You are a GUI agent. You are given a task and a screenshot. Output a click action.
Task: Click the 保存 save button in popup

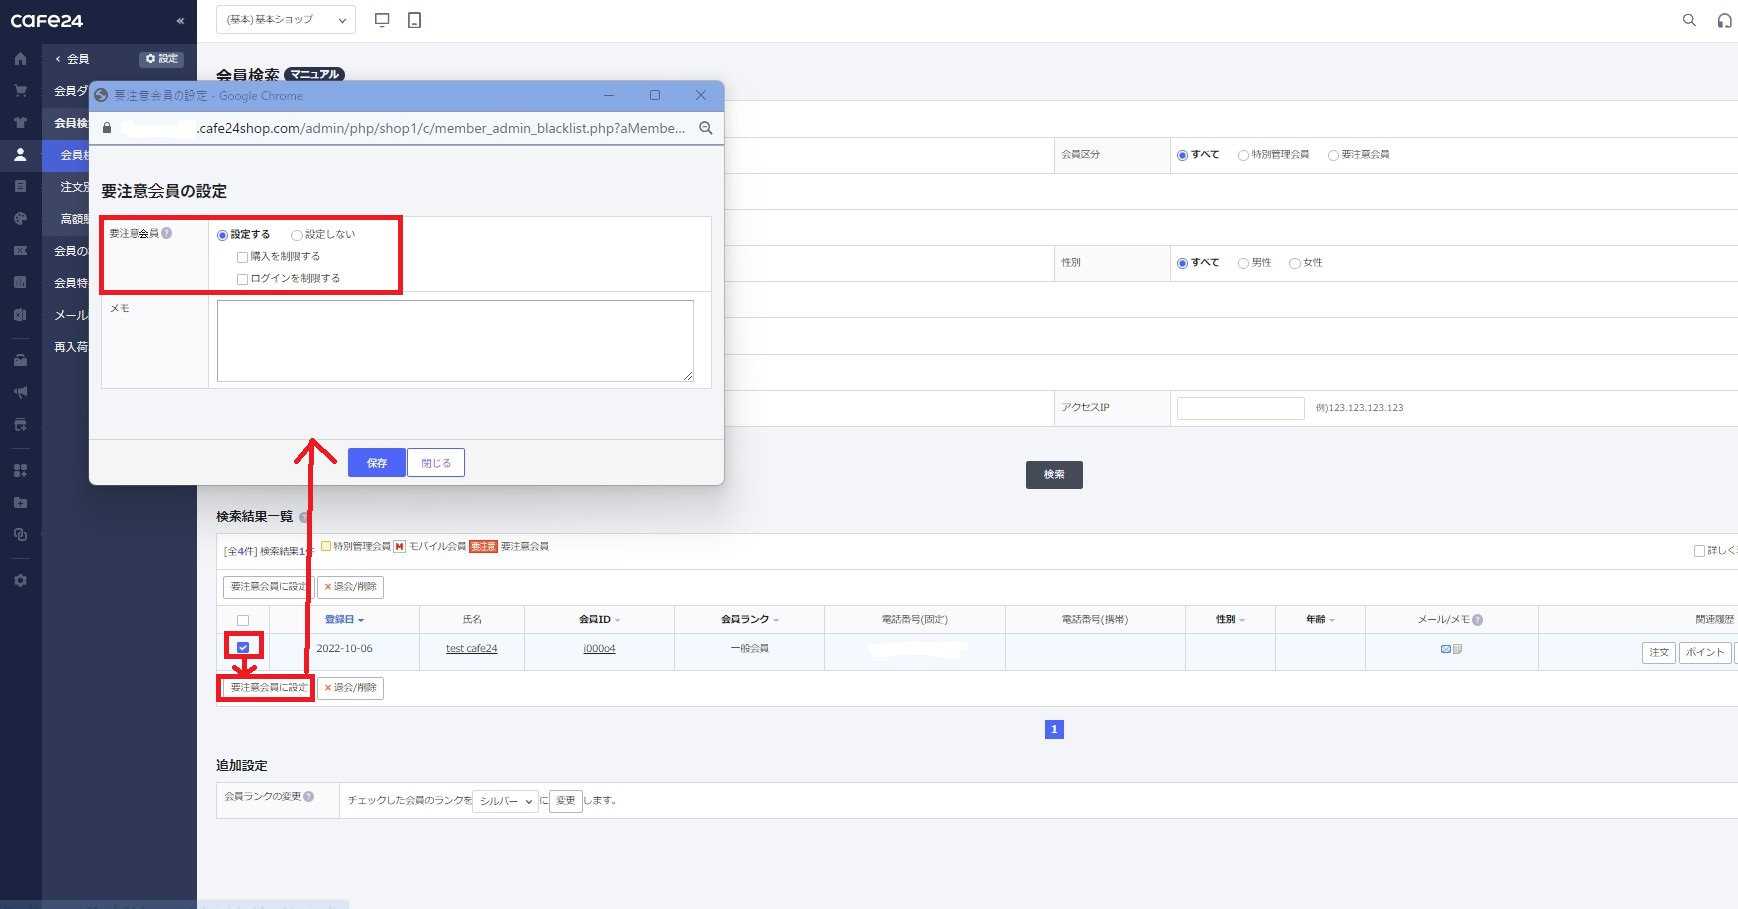tap(377, 463)
